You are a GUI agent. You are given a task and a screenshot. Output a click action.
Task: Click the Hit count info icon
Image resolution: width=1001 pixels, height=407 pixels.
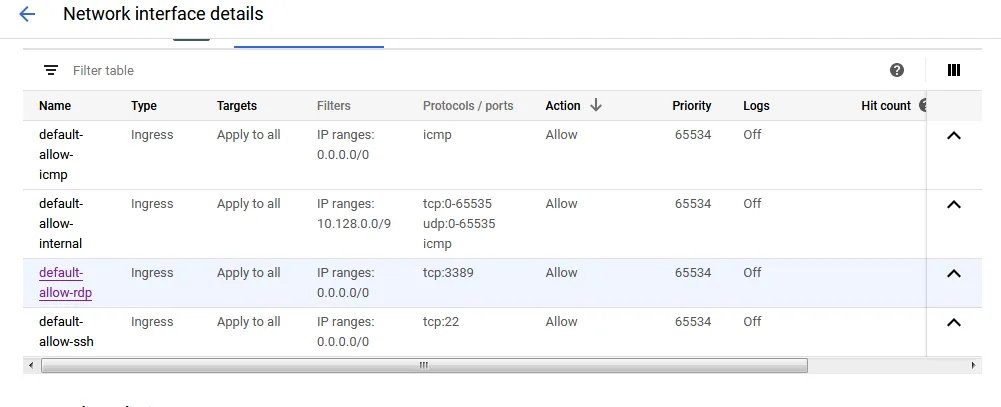(923, 105)
